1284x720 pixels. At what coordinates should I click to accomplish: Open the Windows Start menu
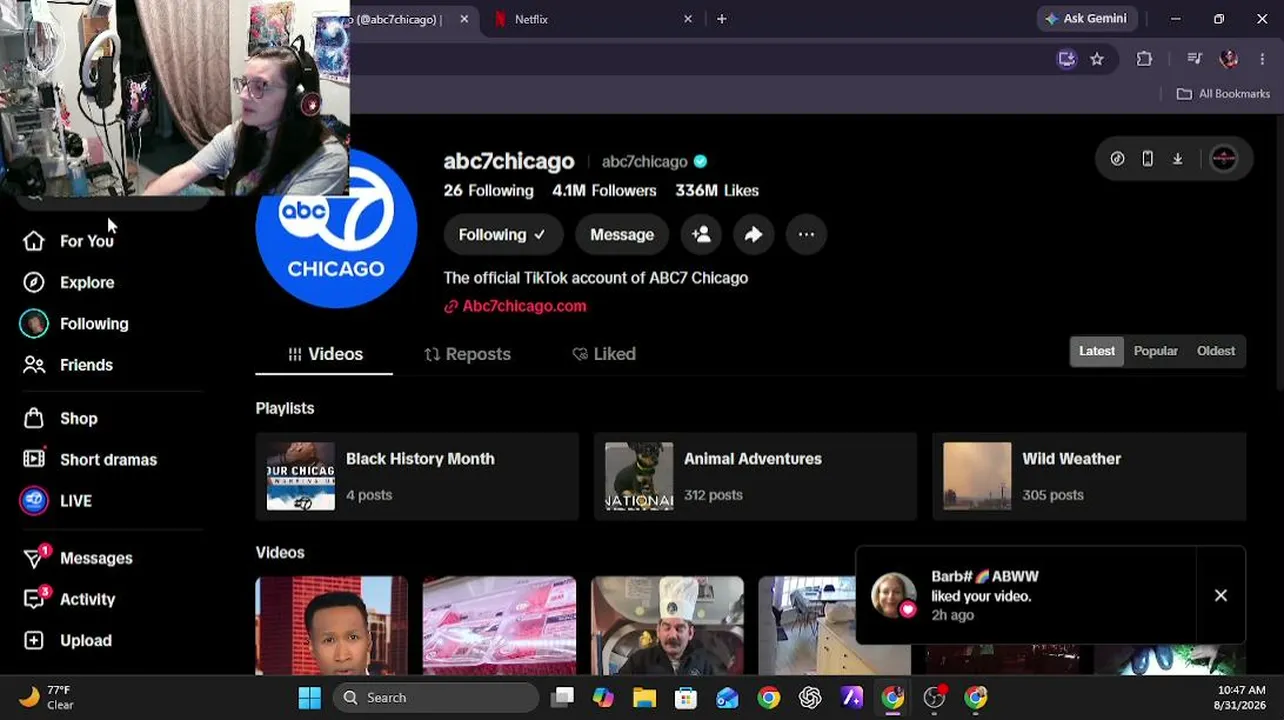(310, 698)
